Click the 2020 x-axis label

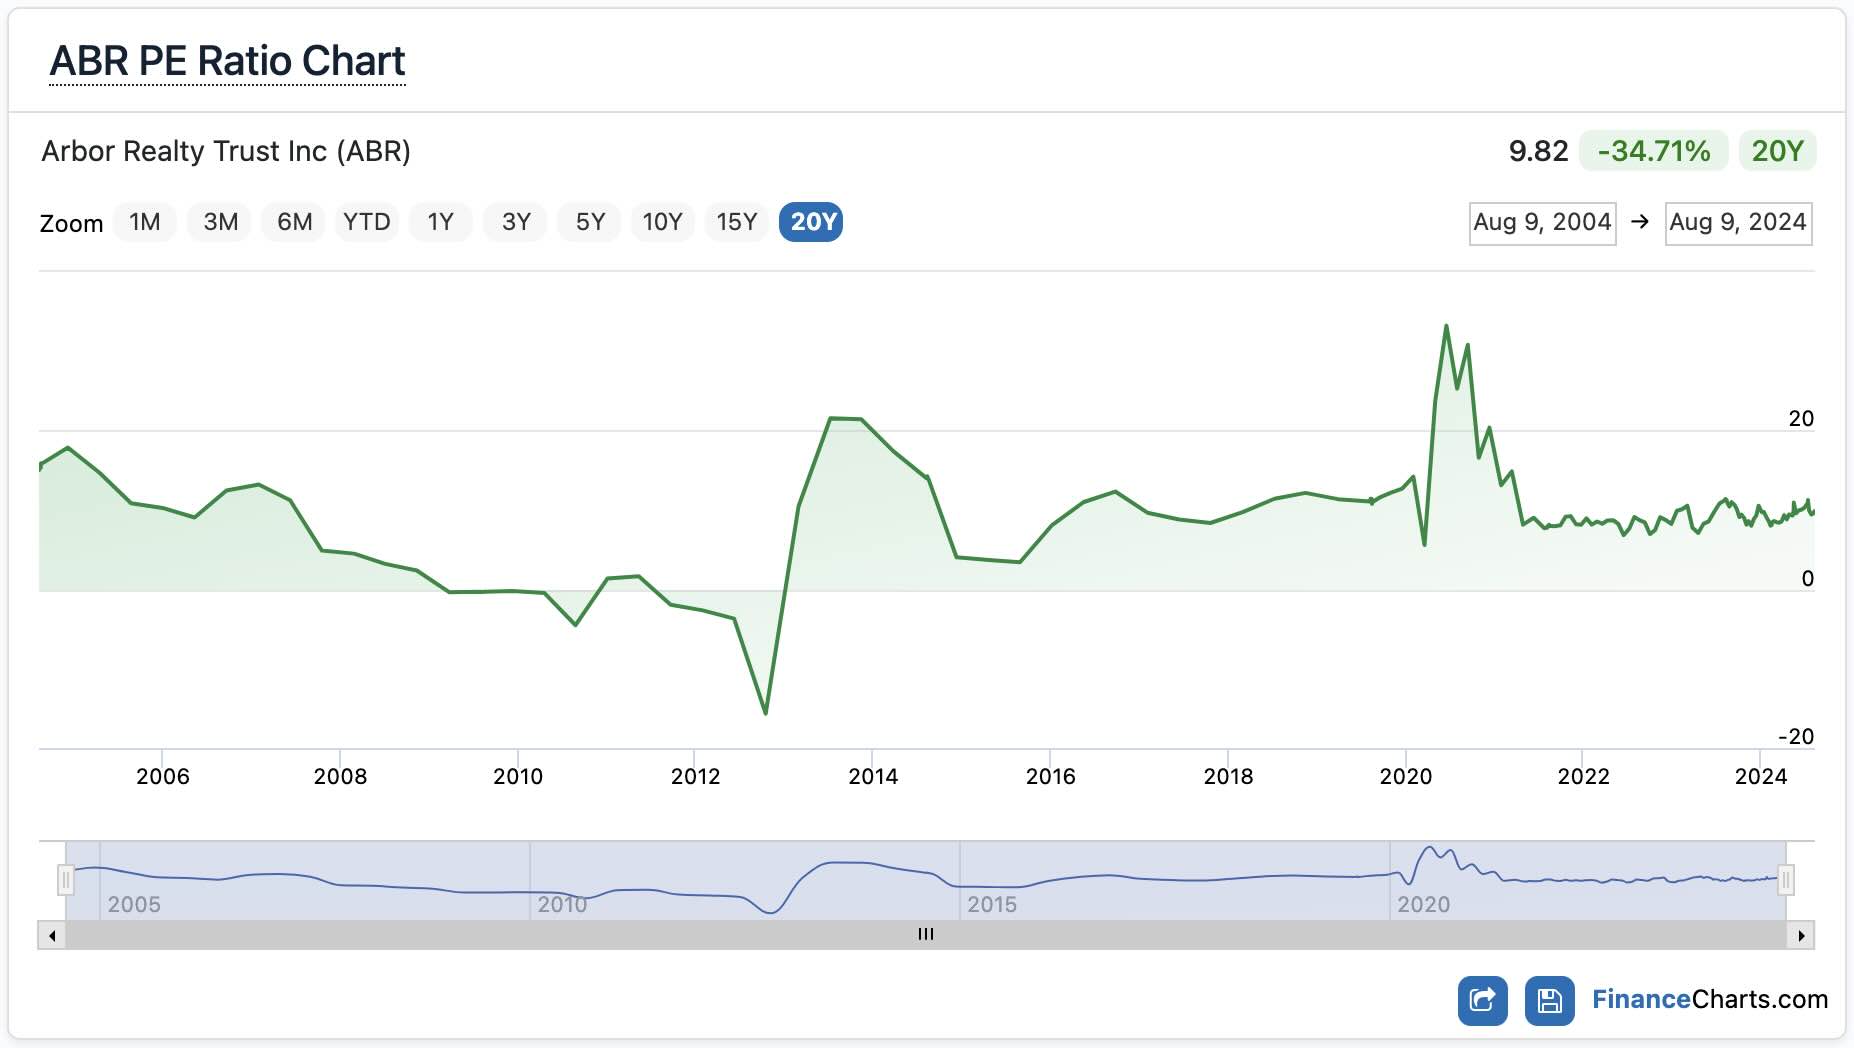click(1405, 776)
